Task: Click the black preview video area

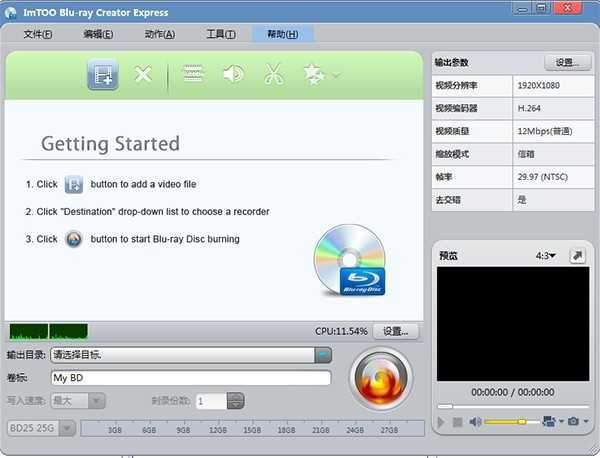Action: 513,324
